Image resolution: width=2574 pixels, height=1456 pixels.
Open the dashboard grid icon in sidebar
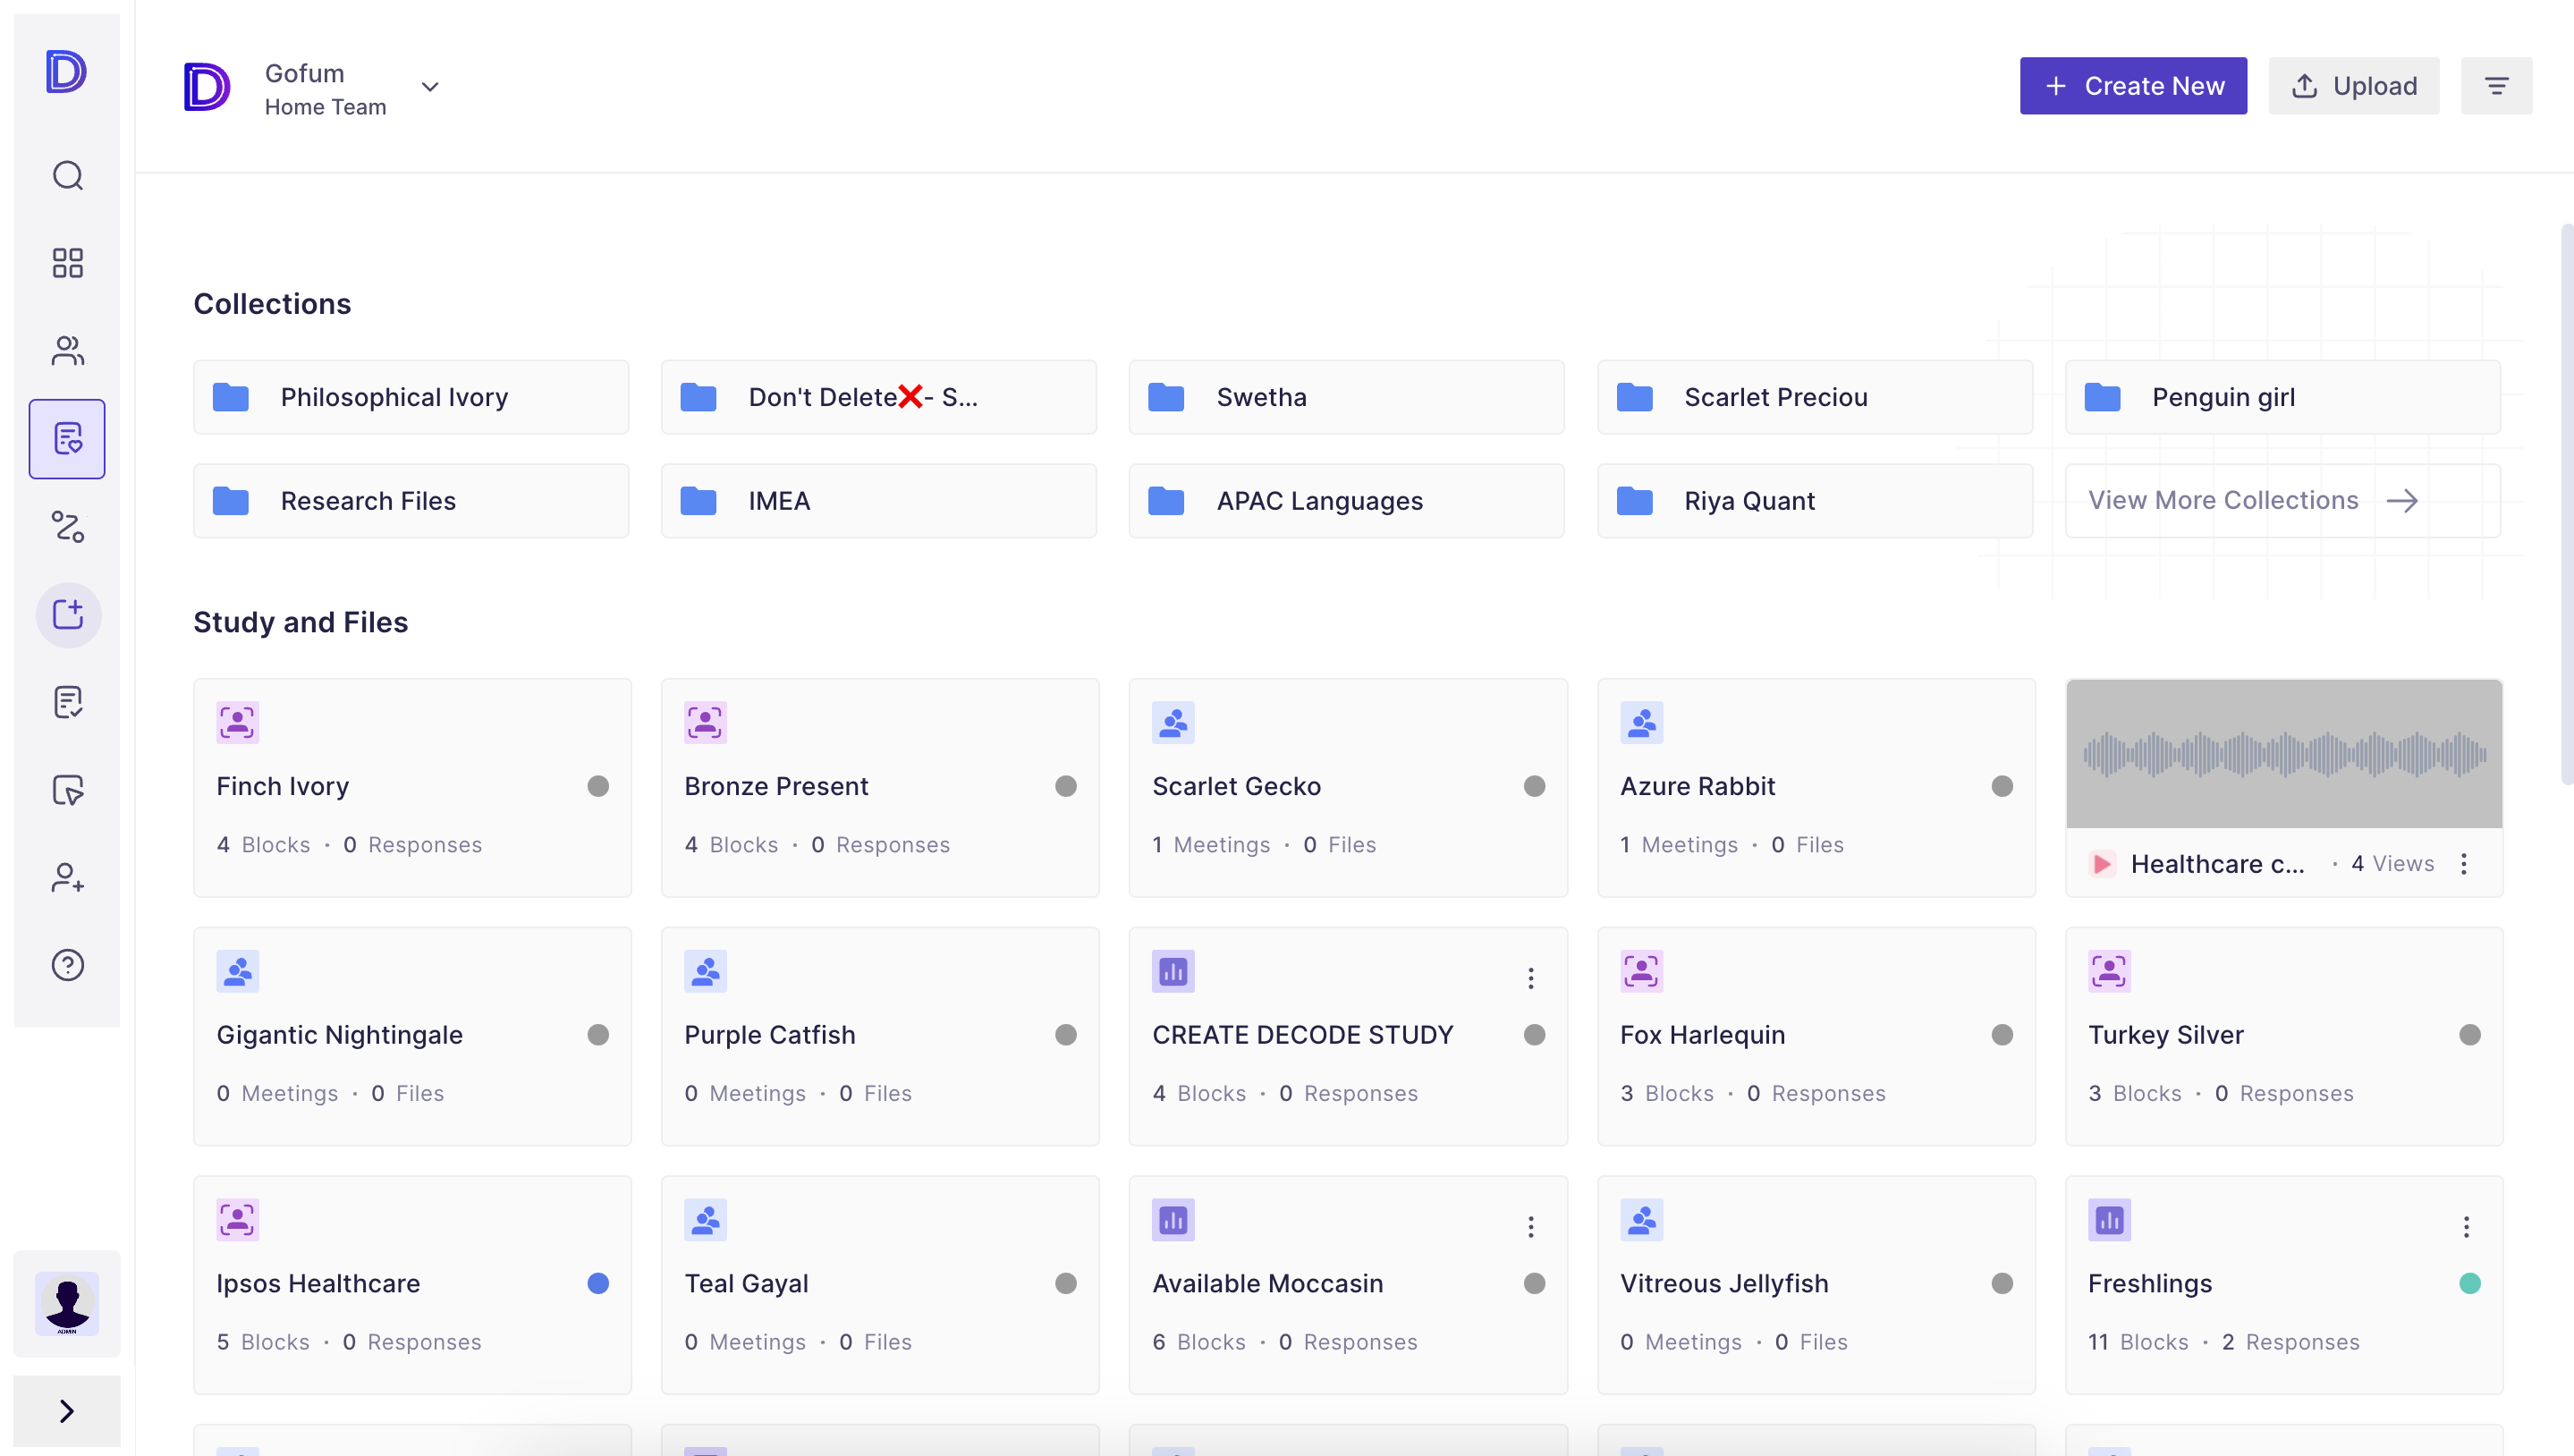(x=67, y=264)
